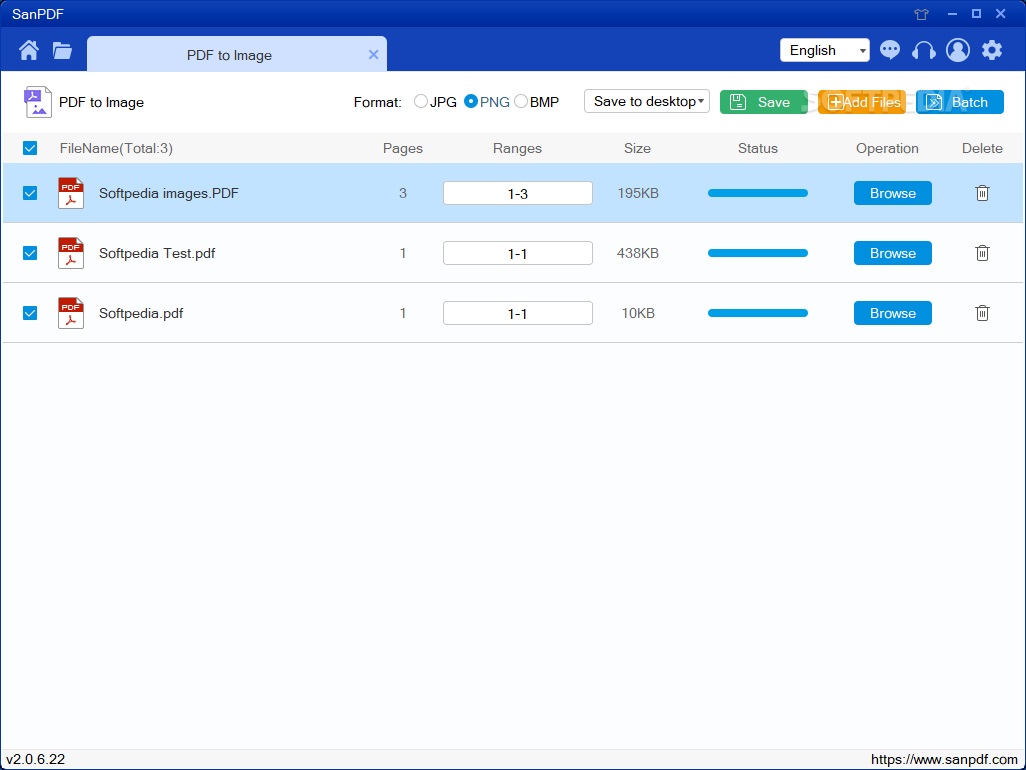
Task: Open the sanpdf.com website link
Action: (x=944, y=759)
